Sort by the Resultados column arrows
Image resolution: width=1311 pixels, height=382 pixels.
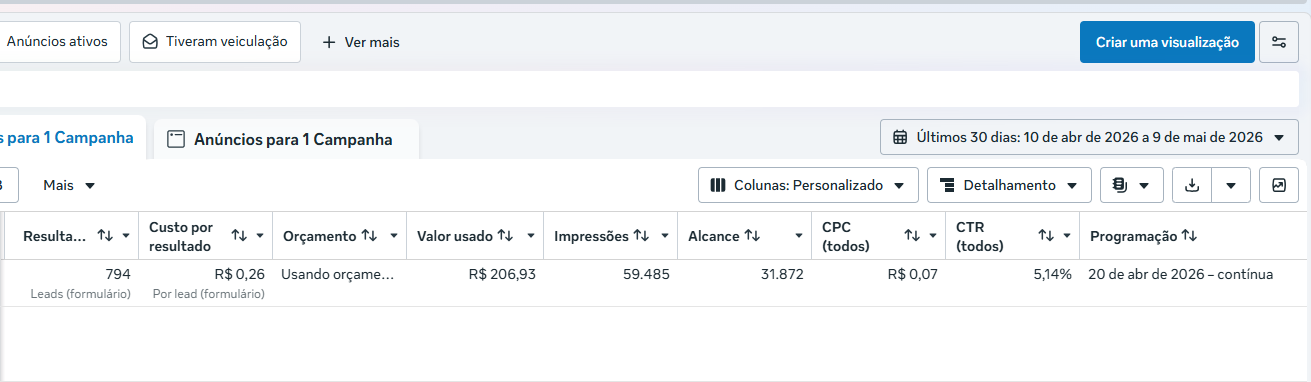coord(105,236)
